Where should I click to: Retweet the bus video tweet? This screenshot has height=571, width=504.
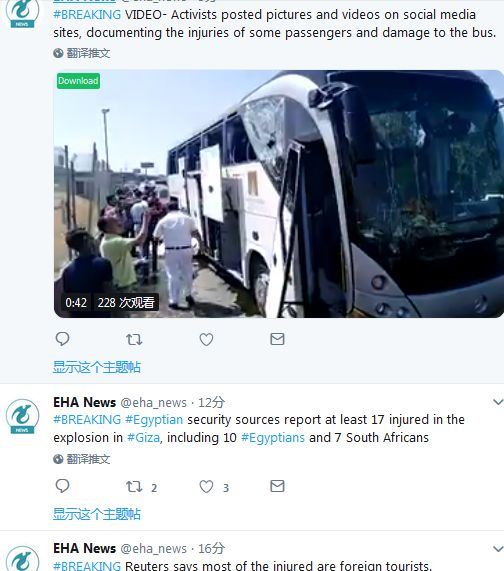[134, 339]
